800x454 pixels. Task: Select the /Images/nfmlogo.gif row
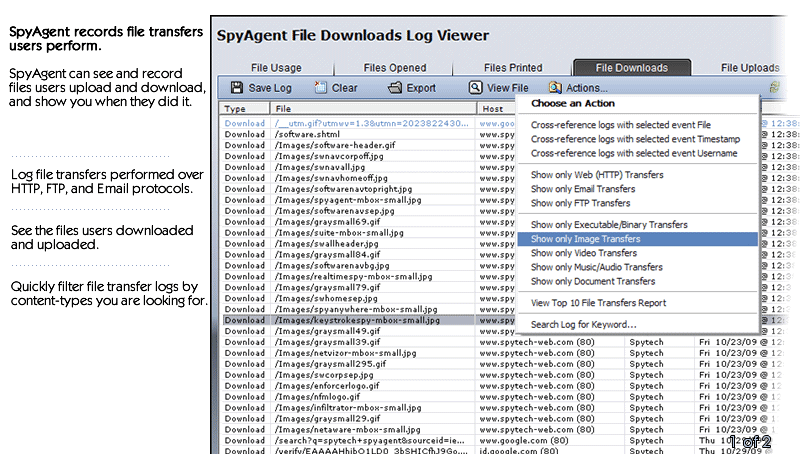point(503,397)
